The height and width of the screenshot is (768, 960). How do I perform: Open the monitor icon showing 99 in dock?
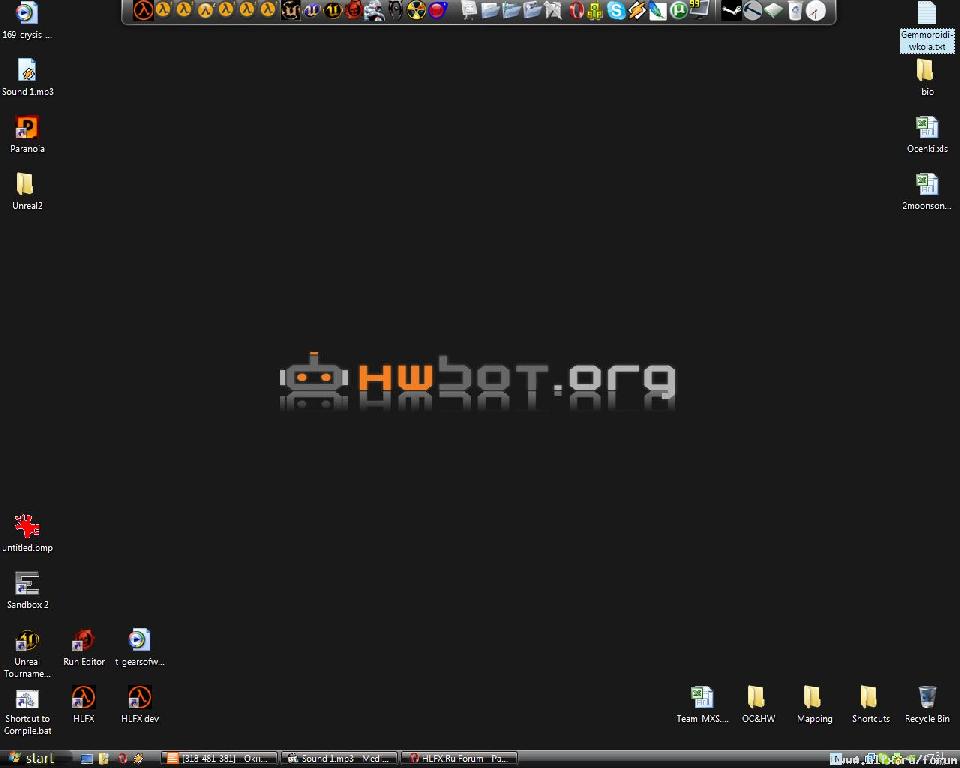pos(699,9)
